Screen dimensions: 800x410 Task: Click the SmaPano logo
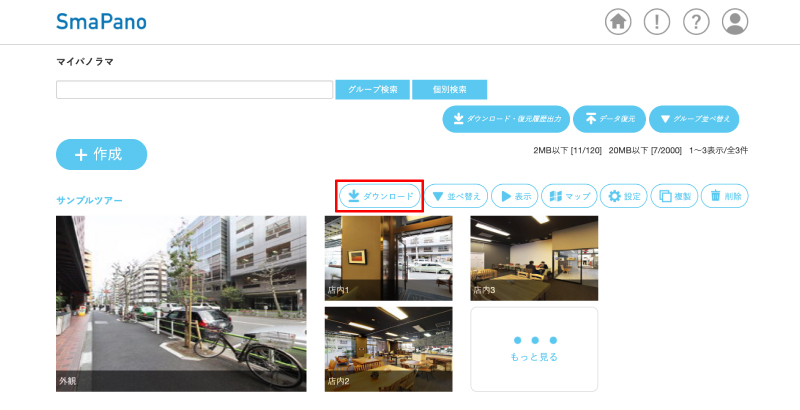[101, 21]
